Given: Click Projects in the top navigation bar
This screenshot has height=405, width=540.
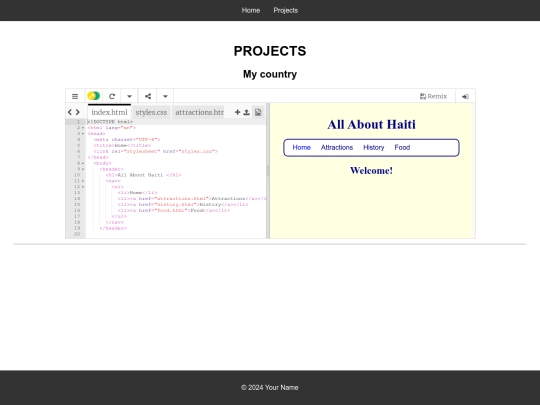Looking at the screenshot, I should click(x=285, y=10).
